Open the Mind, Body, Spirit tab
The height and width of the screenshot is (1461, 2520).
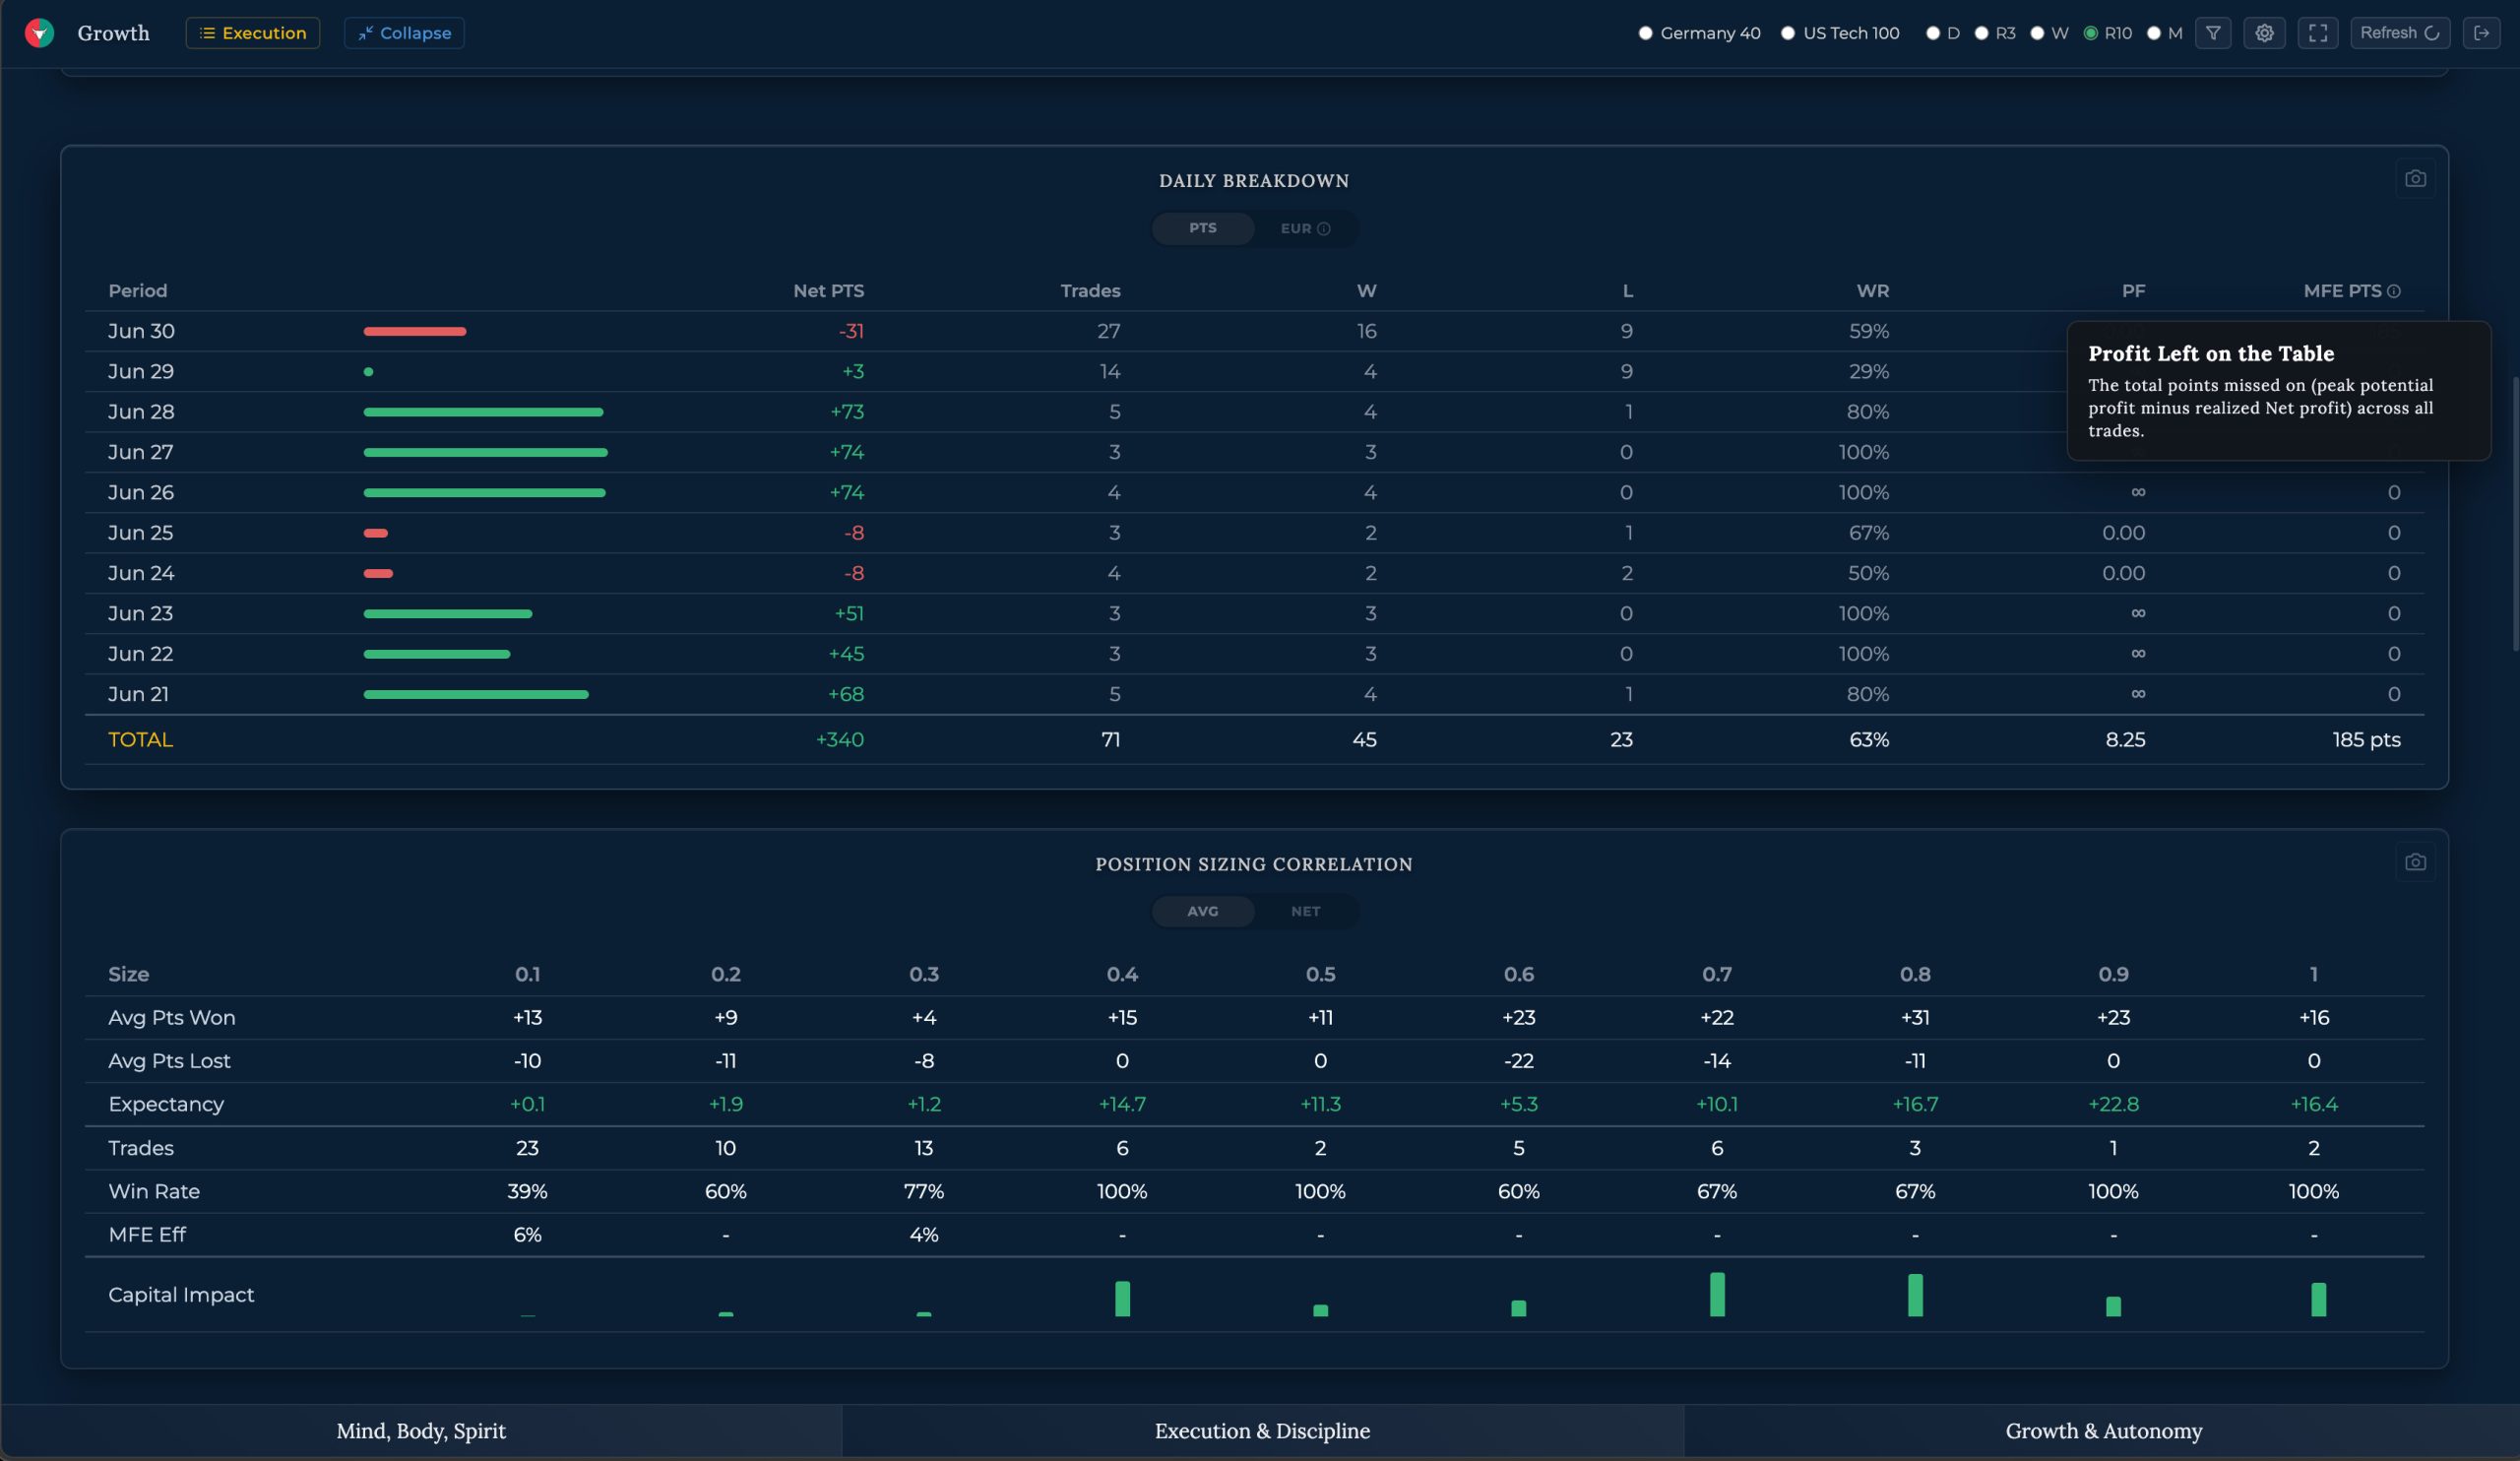(421, 1431)
